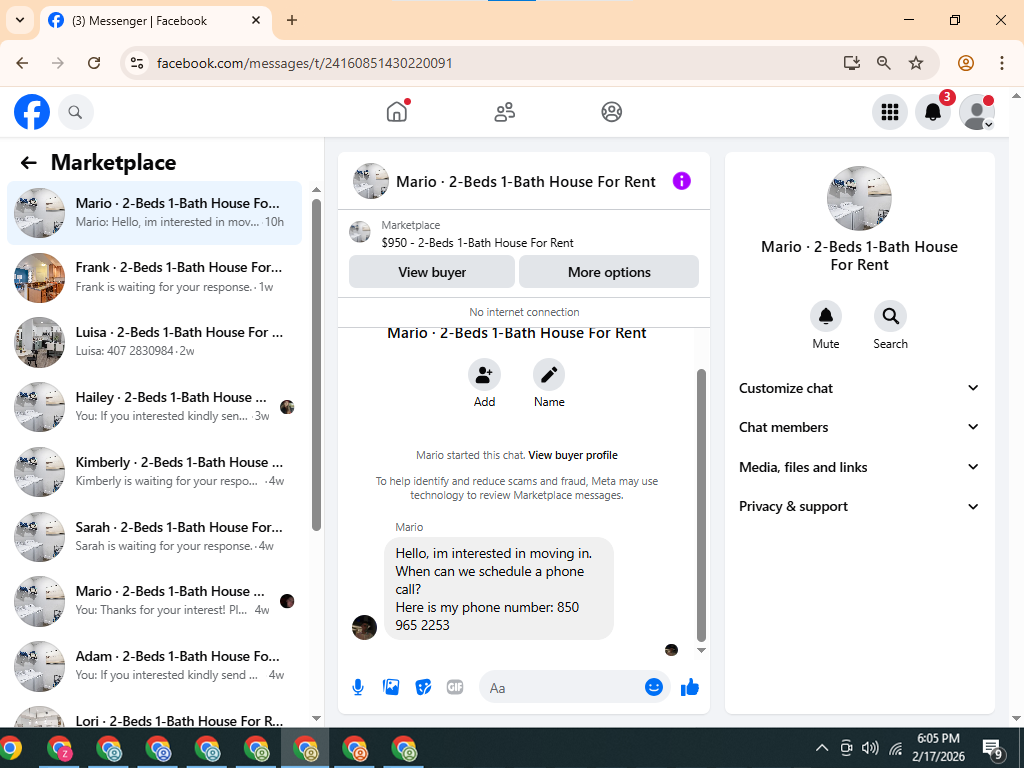
Task: Open Hailey's conversation from 3w
Action: pyautogui.click(x=155, y=407)
